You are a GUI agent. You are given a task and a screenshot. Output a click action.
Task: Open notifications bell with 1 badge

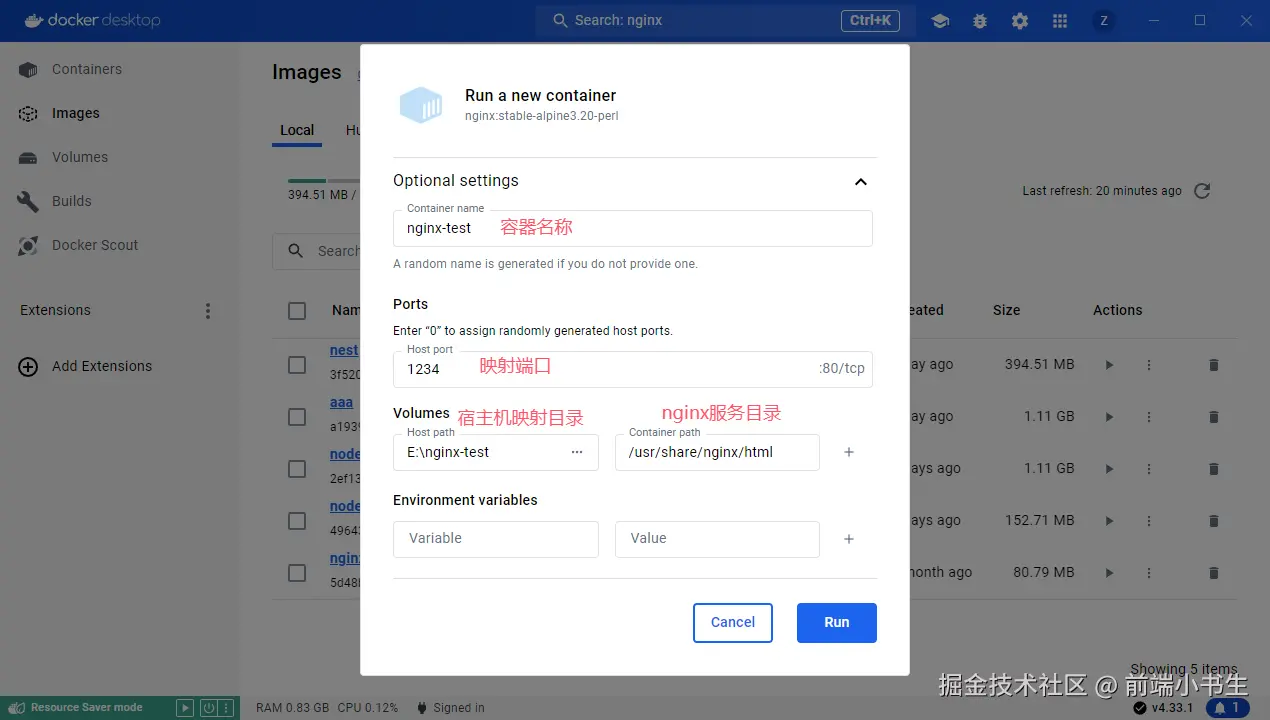(1228, 708)
